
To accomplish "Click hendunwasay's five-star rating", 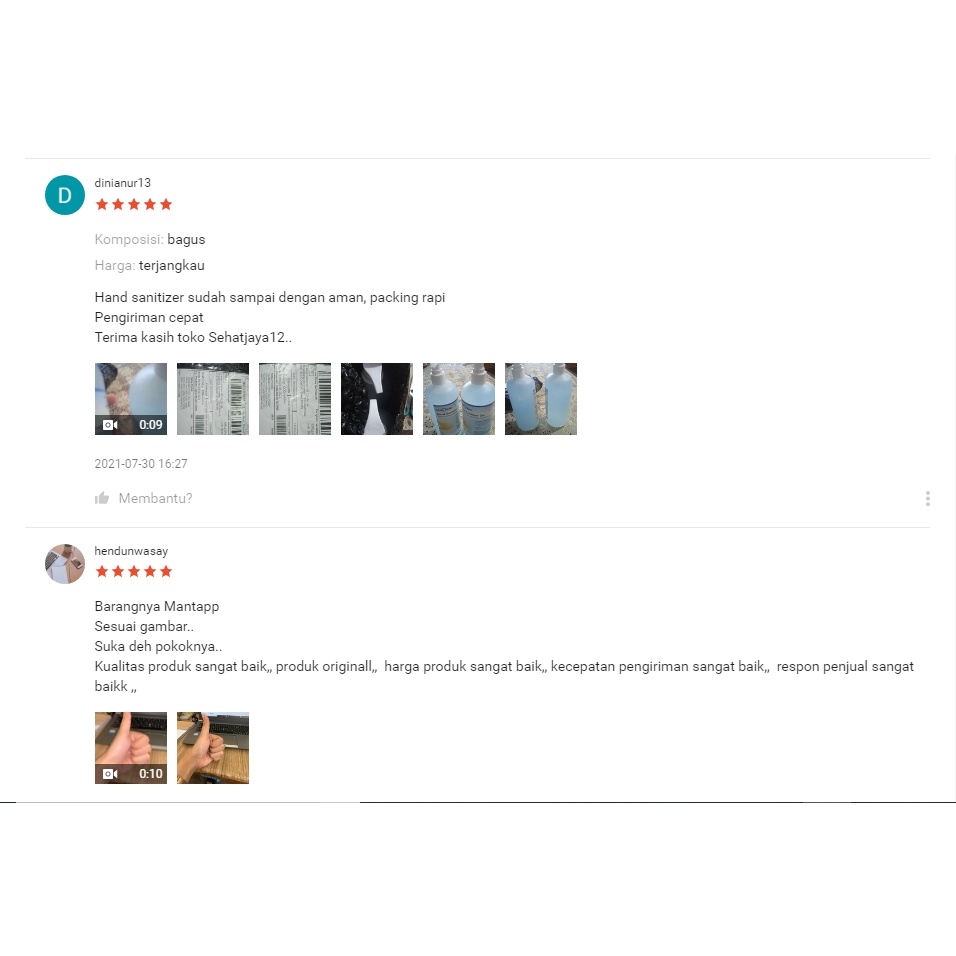I will [134, 571].
